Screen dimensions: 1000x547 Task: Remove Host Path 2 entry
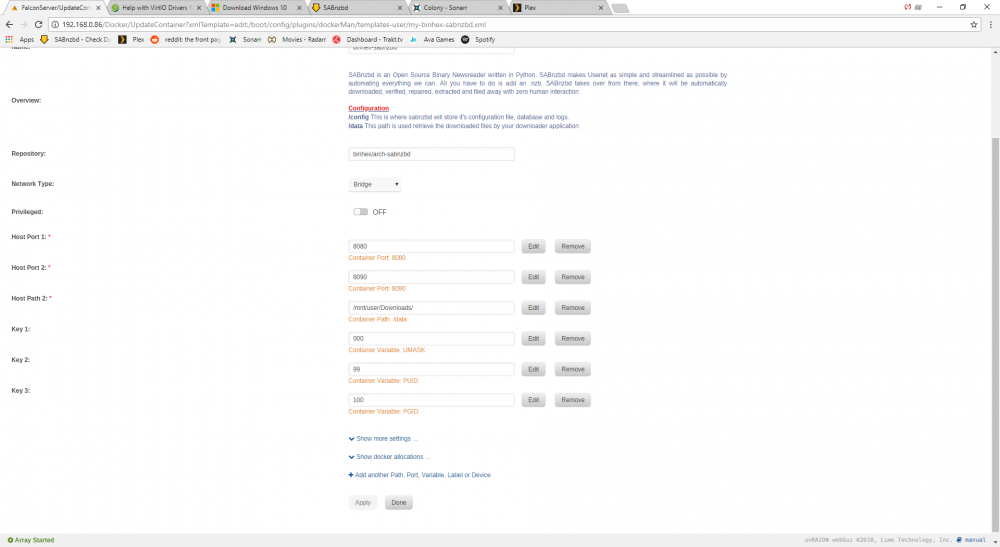573,307
